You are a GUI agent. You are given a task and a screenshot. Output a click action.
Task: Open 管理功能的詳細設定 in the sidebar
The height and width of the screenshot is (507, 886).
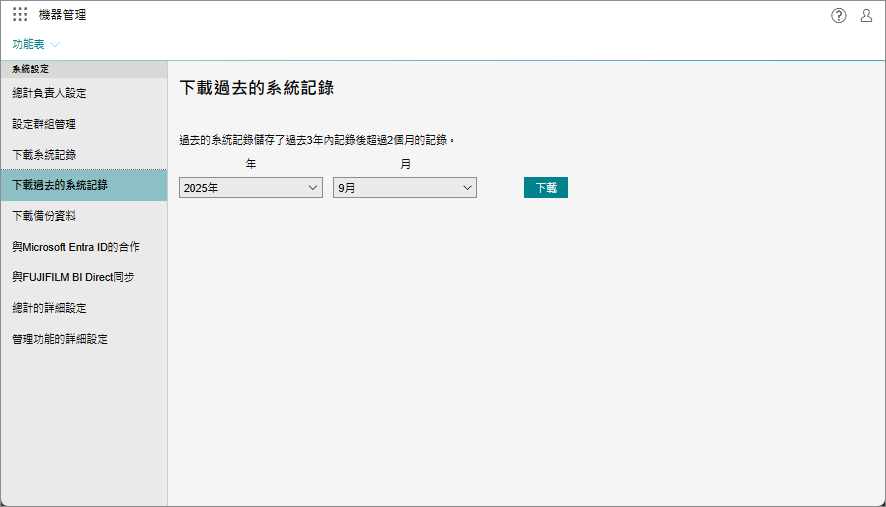(x=60, y=339)
